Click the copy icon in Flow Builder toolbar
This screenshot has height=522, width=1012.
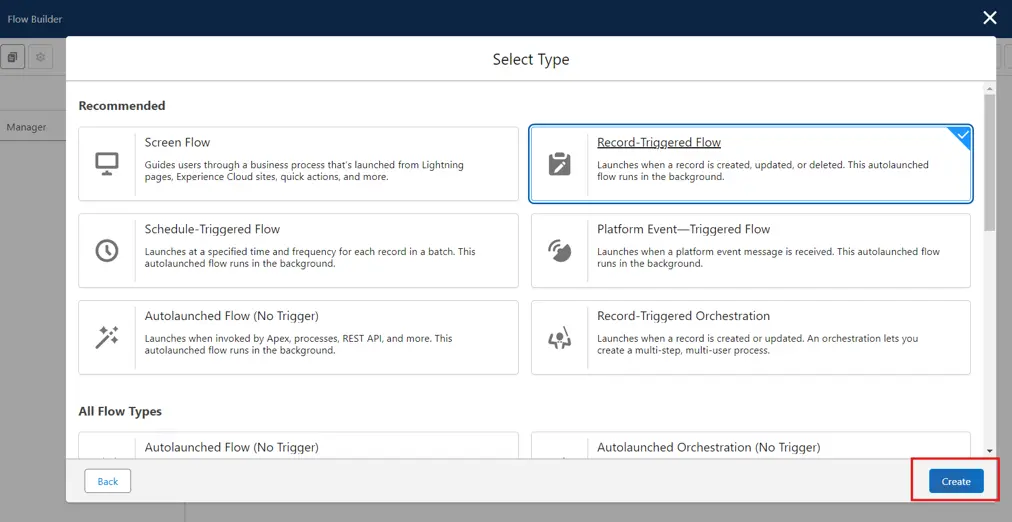[12, 57]
